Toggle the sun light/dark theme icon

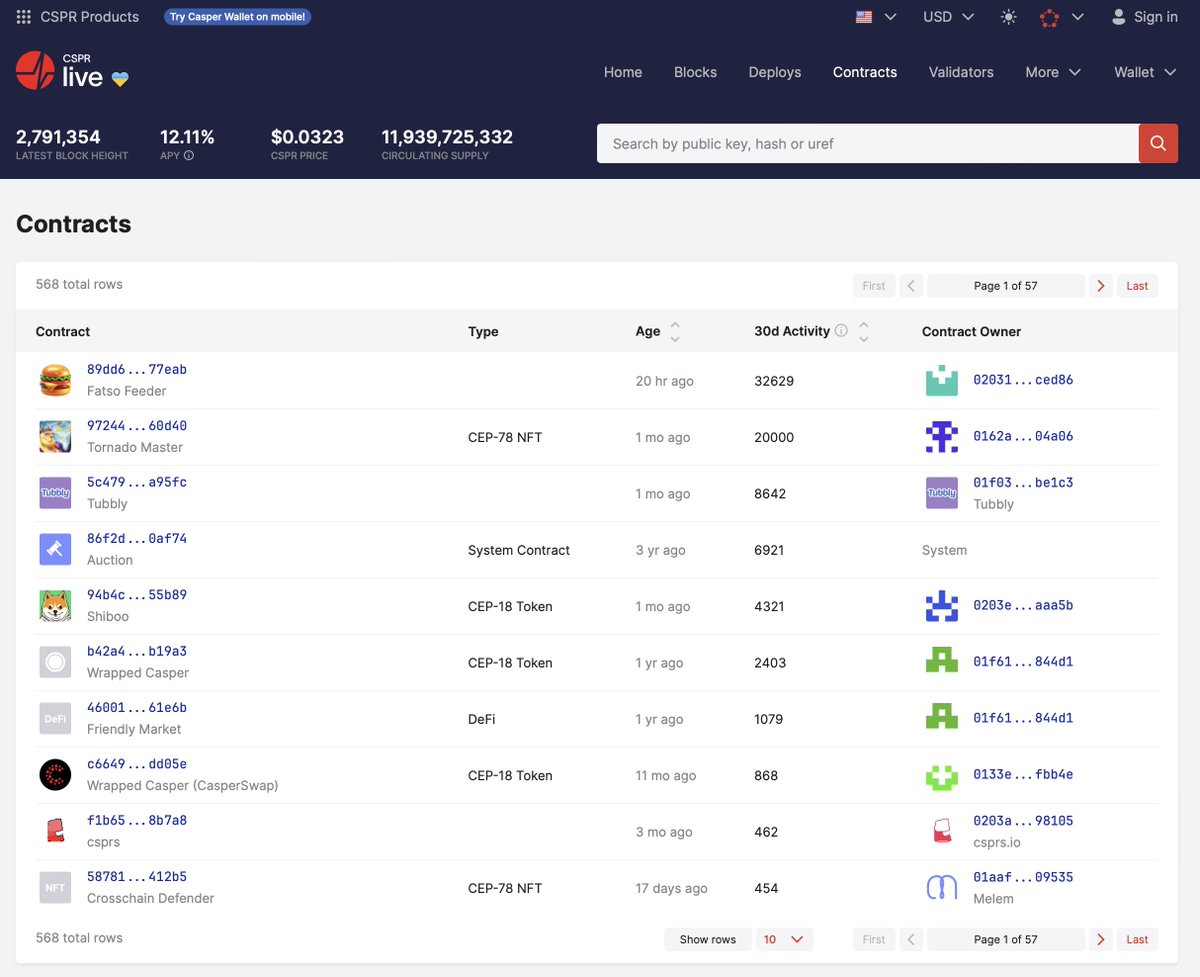tap(1008, 17)
